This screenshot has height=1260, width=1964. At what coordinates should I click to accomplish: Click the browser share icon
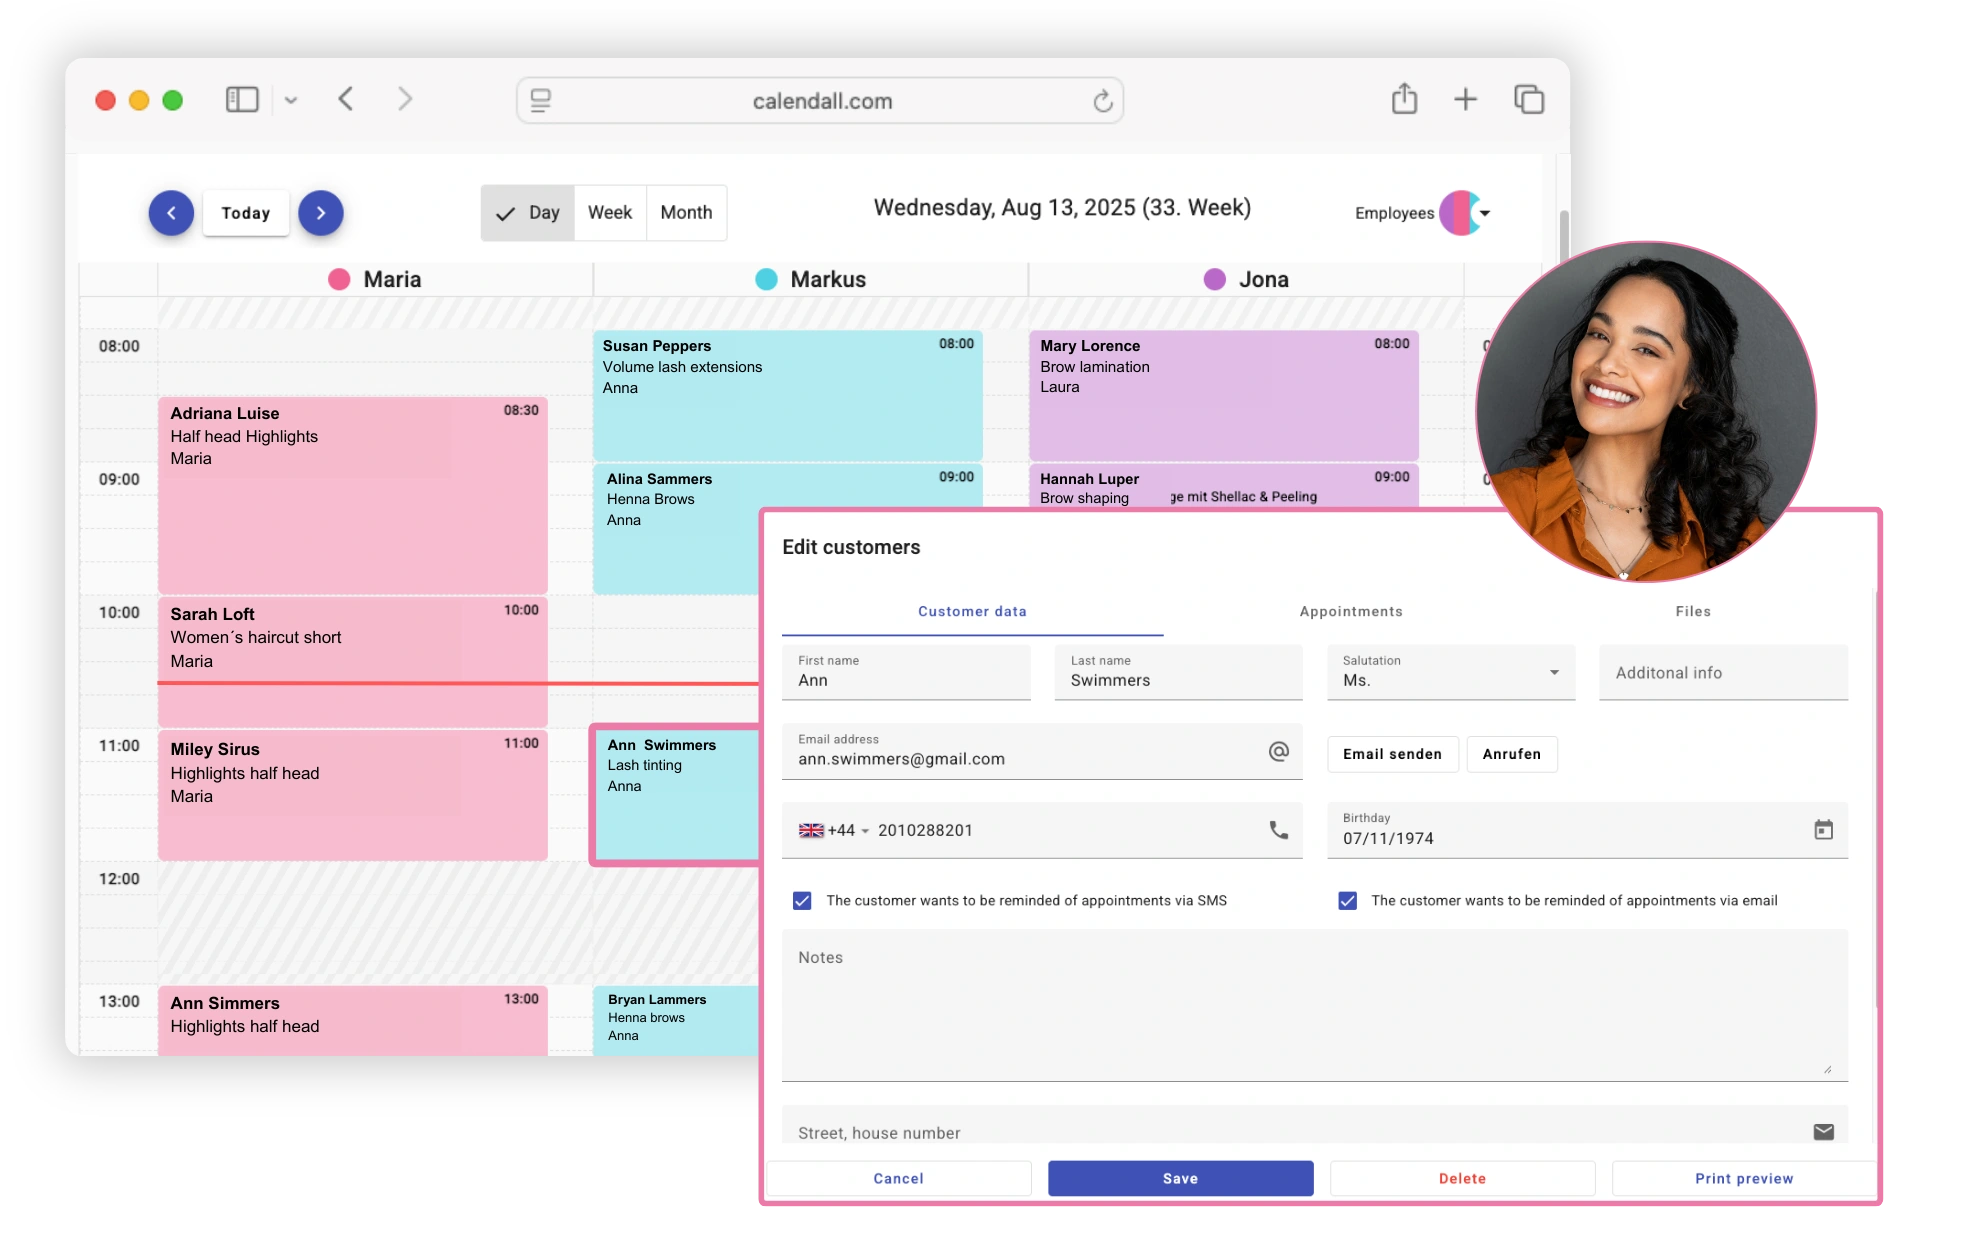(x=1405, y=99)
